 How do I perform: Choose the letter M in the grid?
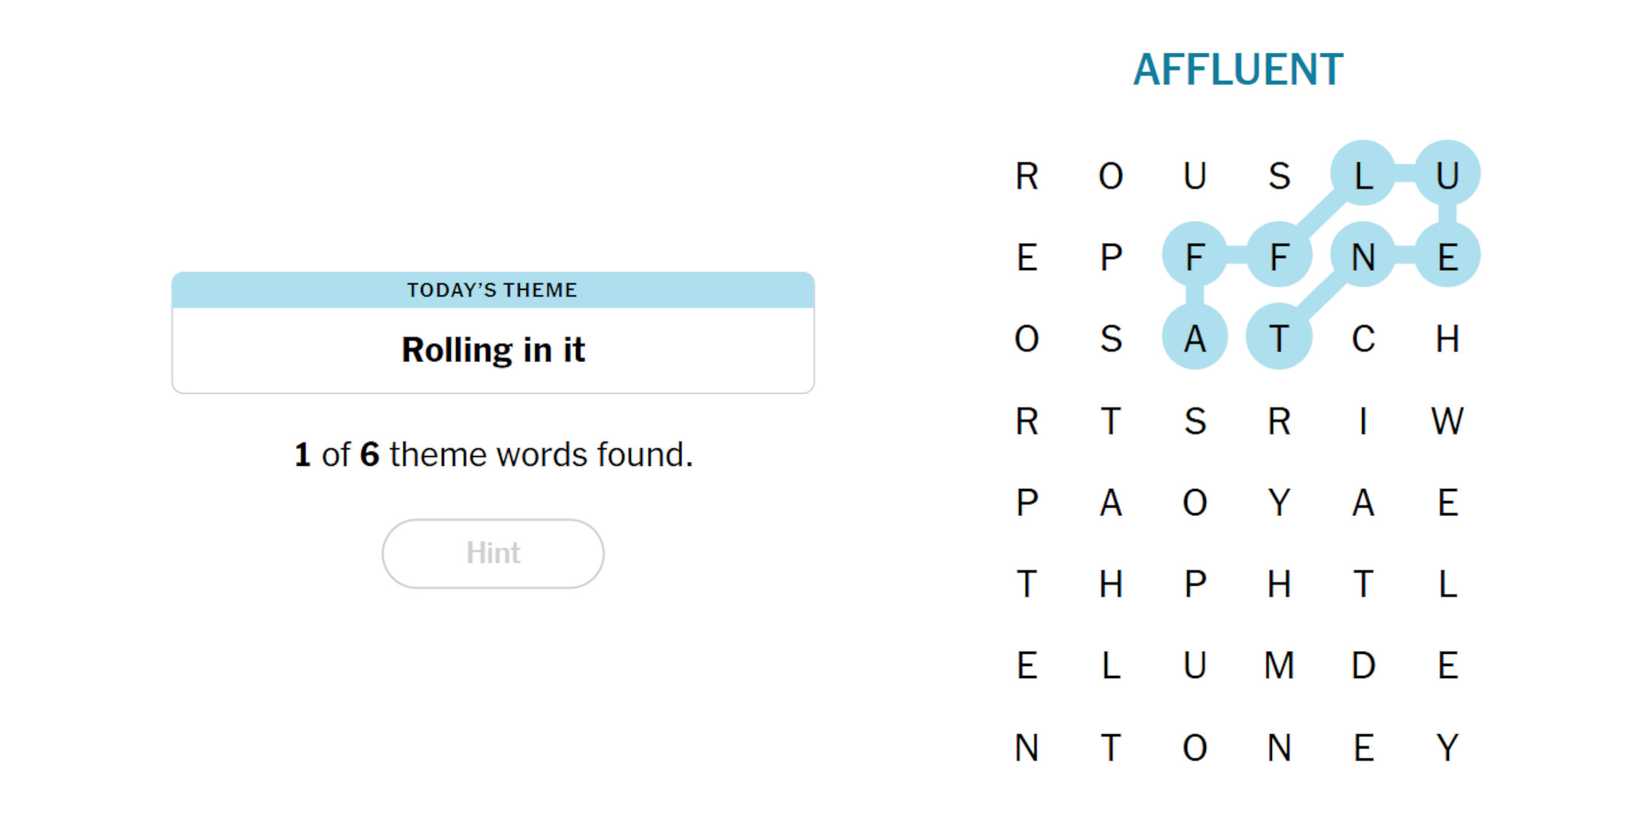tap(1279, 666)
